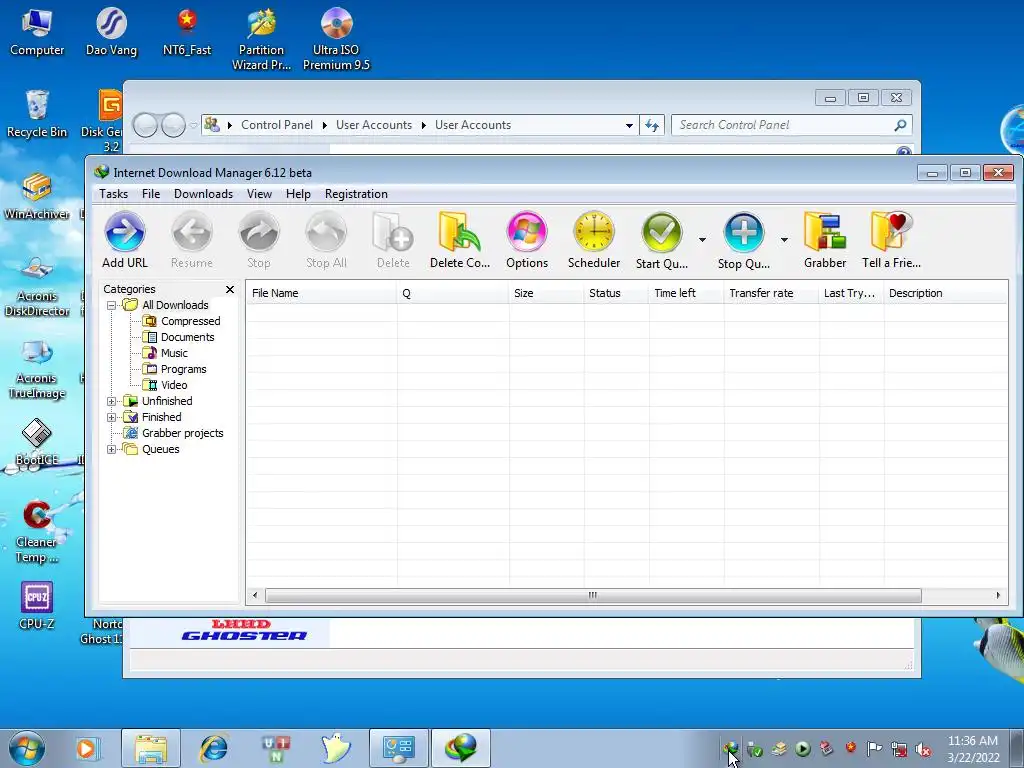
Task: Click Control Panel in the breadcrumb path
Action: [x=277, y=125]
